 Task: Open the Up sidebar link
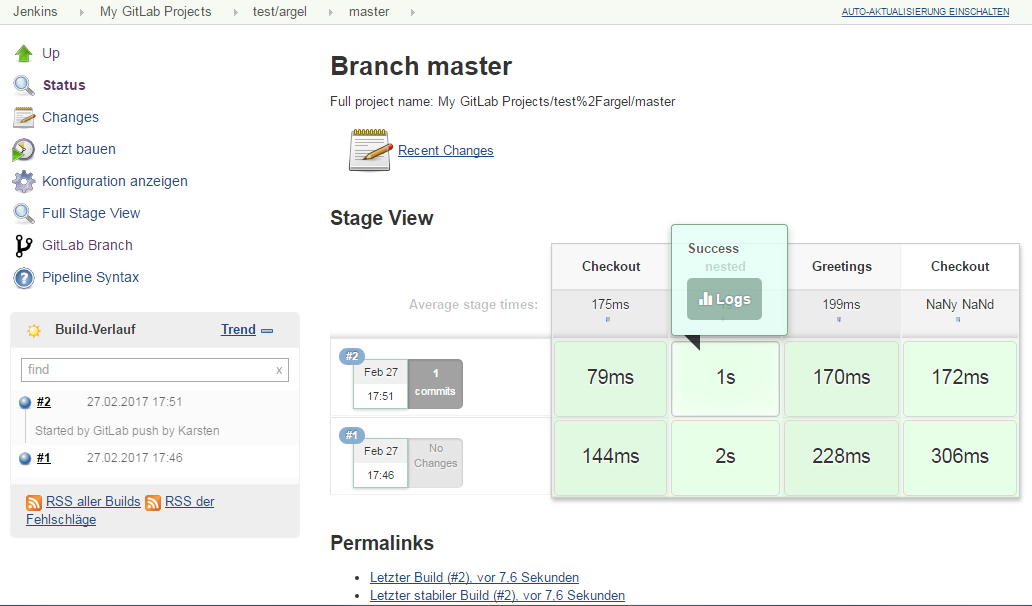51,53
